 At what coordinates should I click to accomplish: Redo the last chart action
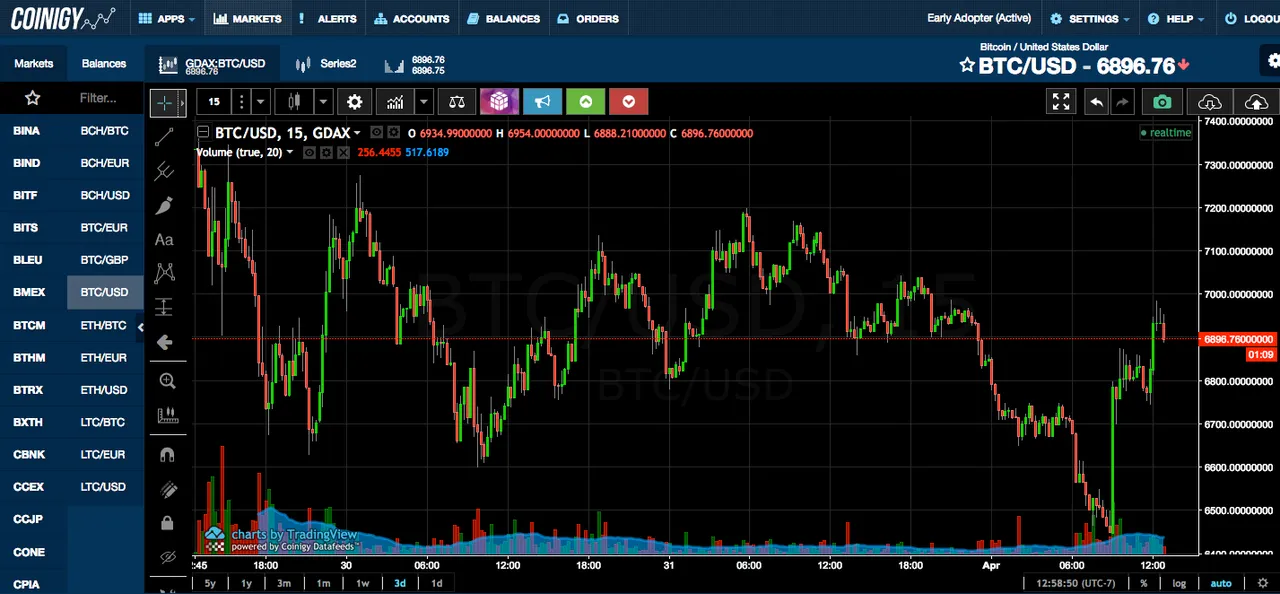(x=1122, y=102)
